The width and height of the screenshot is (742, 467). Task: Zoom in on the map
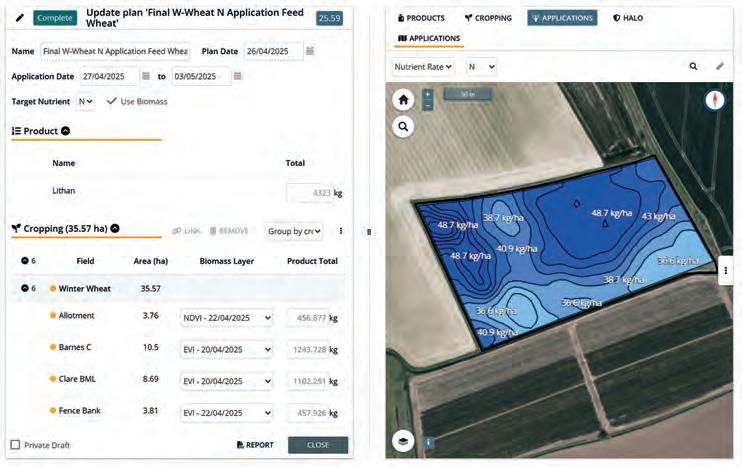point(427,94)
